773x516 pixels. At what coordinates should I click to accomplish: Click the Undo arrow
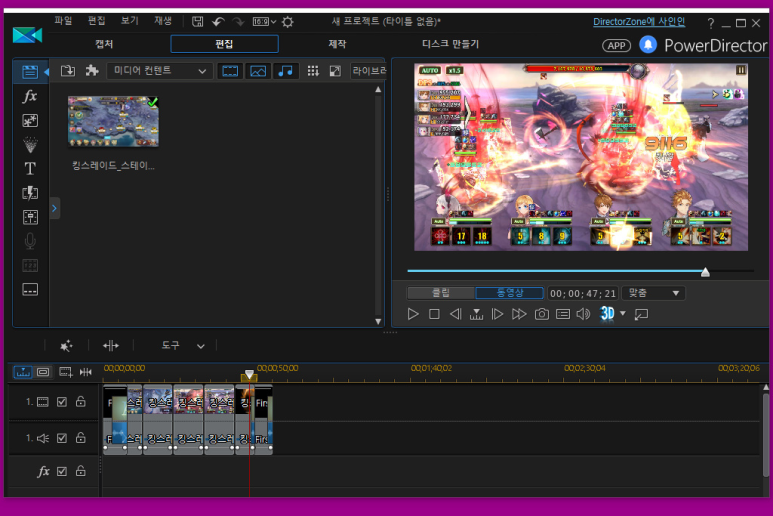tap(218, 22)
